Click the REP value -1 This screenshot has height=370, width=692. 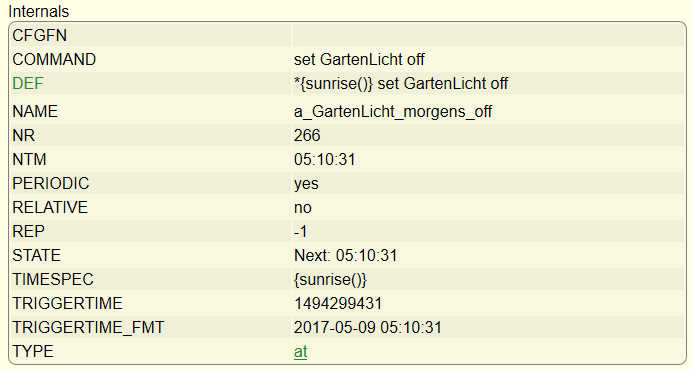pyautogui.click(x=301, y=231)
